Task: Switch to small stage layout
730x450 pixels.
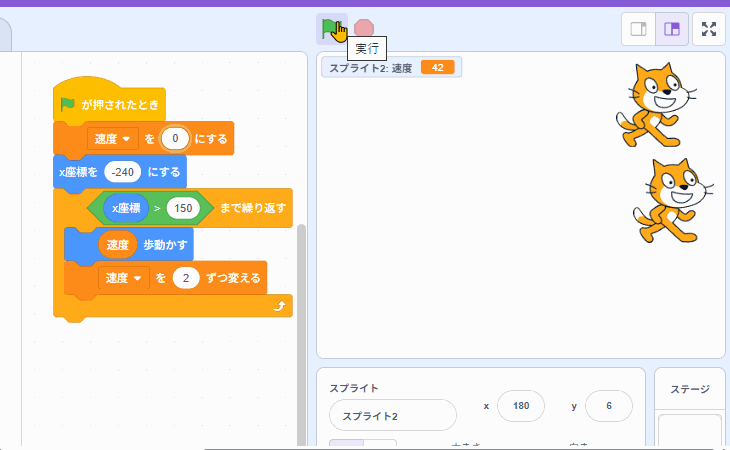Action: pos(638,29)
